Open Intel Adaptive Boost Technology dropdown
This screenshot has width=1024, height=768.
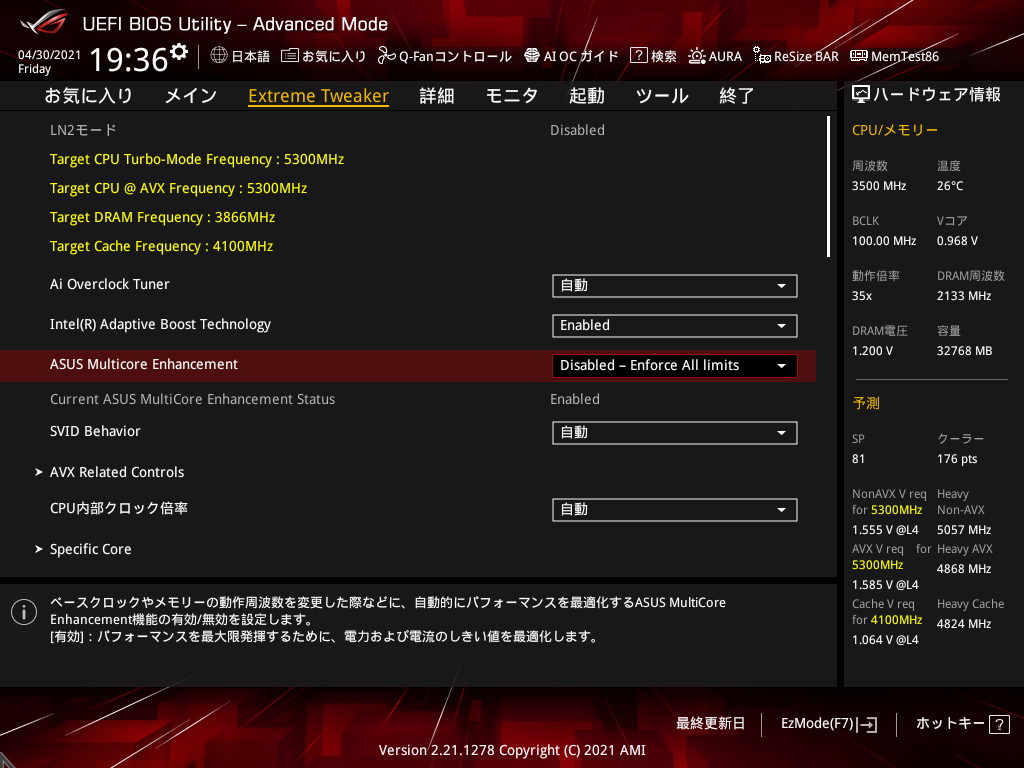pos(675,325)
